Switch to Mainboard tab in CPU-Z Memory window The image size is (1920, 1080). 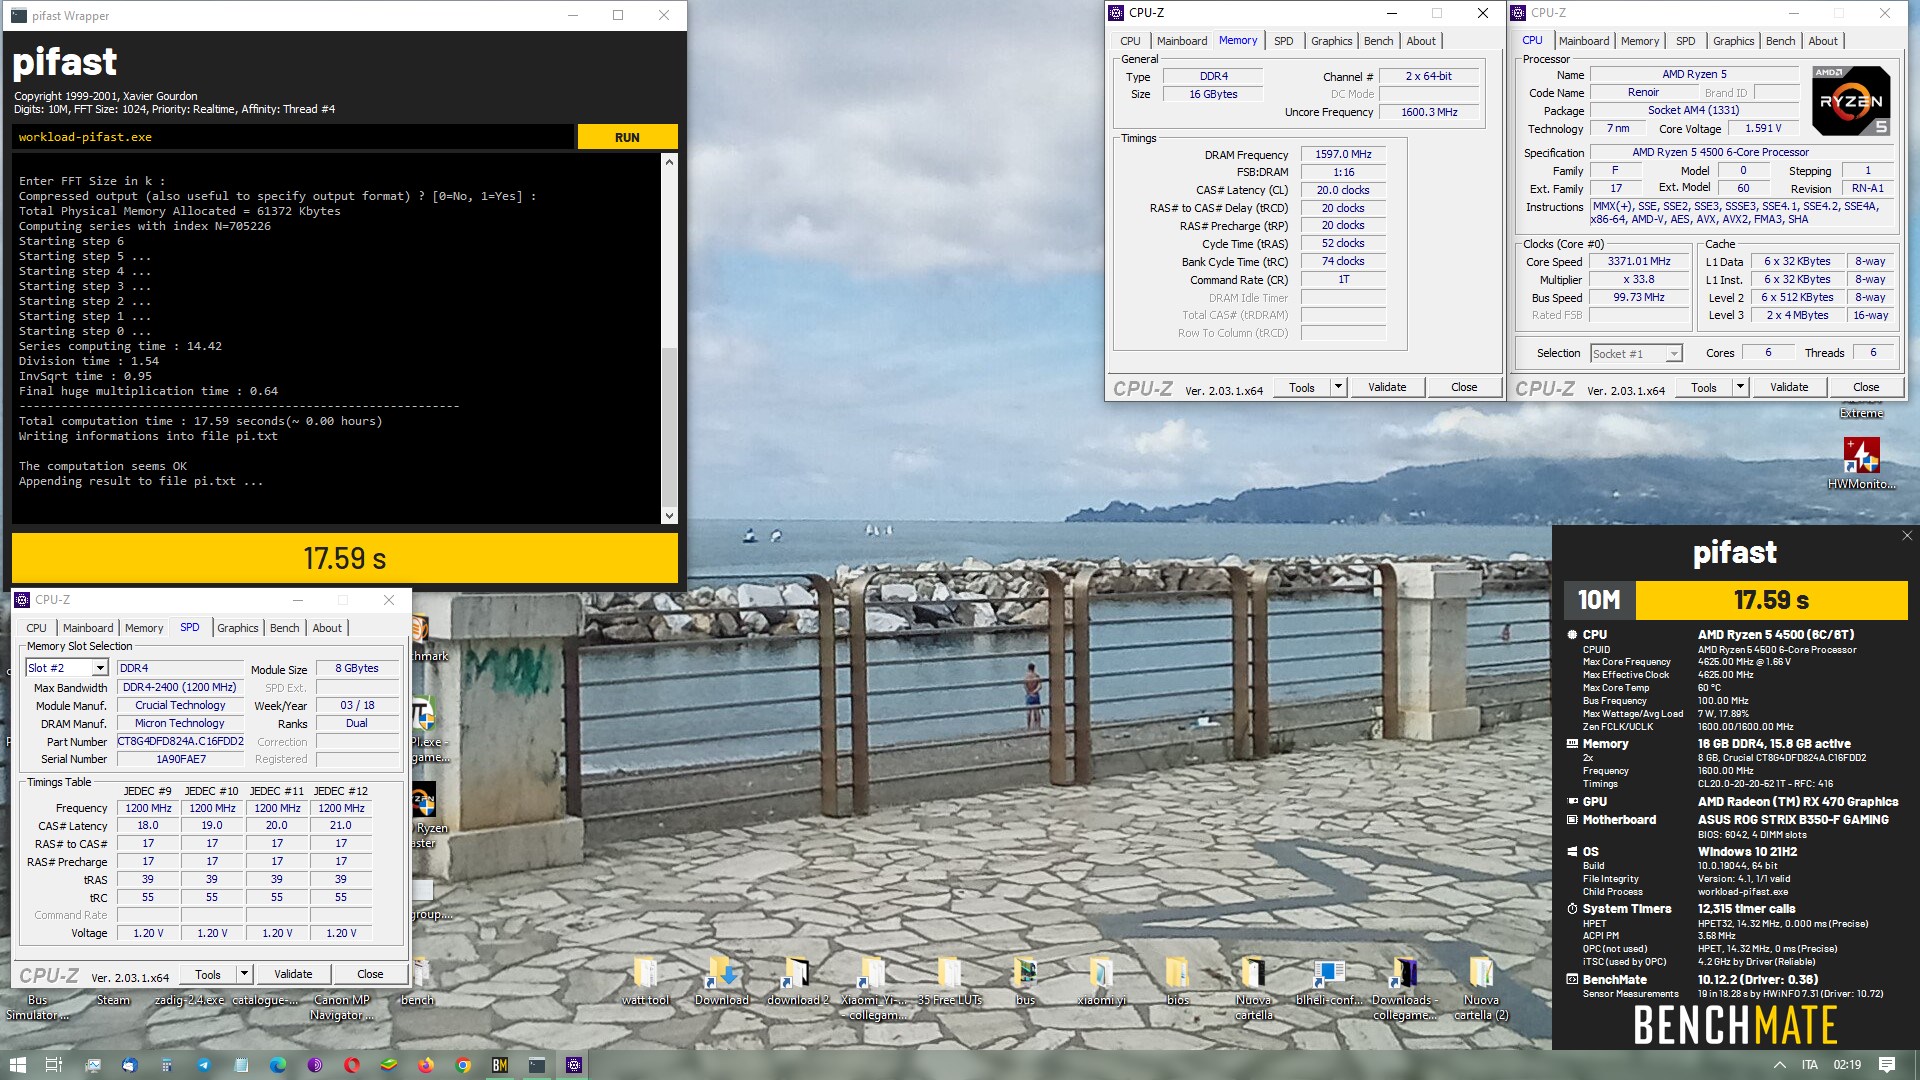click(1182, 41)
